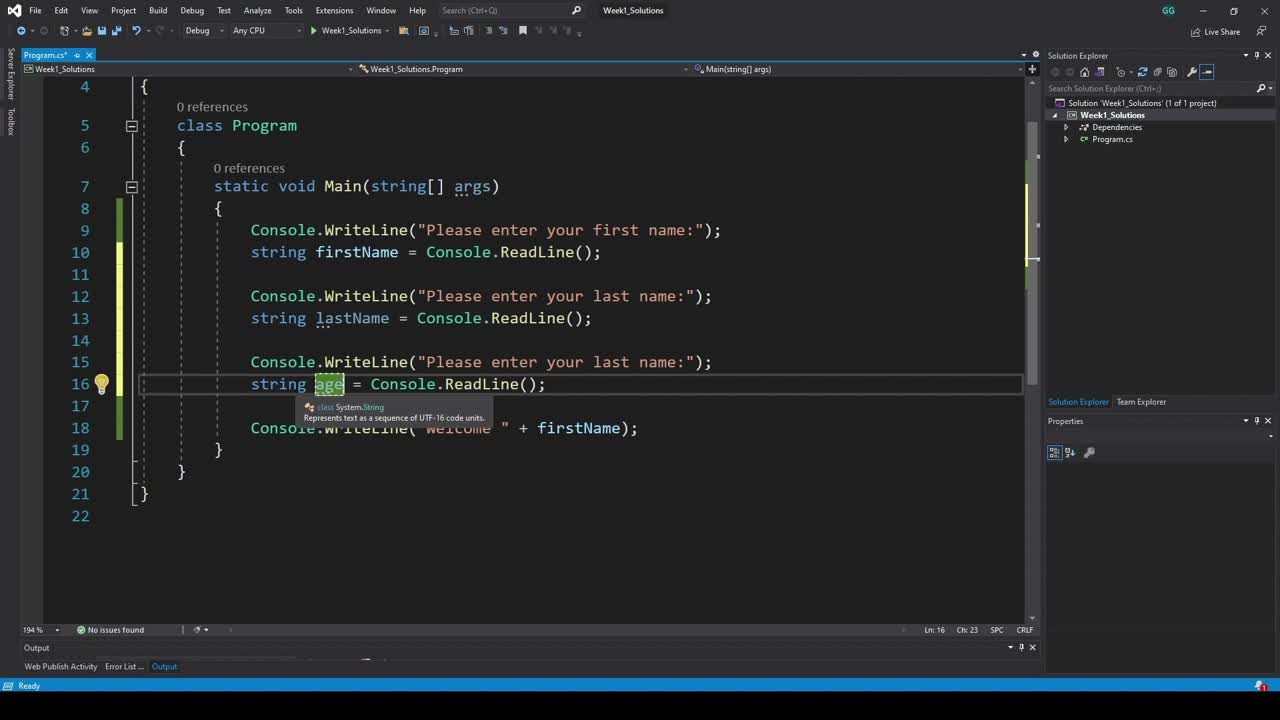Viewport: 1280px width, 720px height.
Task: Click the bookmark toolbar icon
Action: 522,31
